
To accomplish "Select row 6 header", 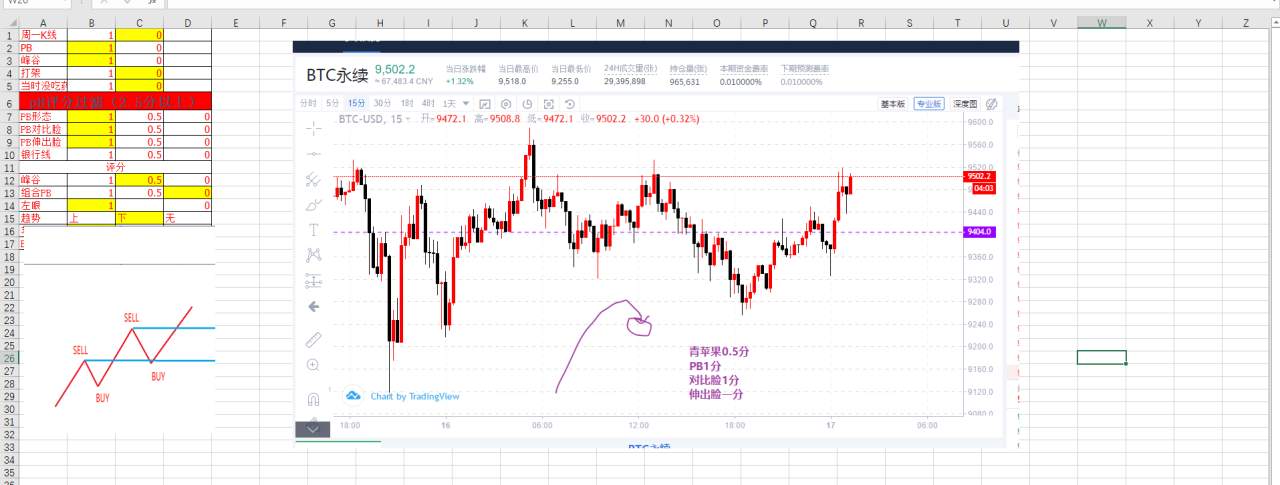I will [x=9, y=102].
